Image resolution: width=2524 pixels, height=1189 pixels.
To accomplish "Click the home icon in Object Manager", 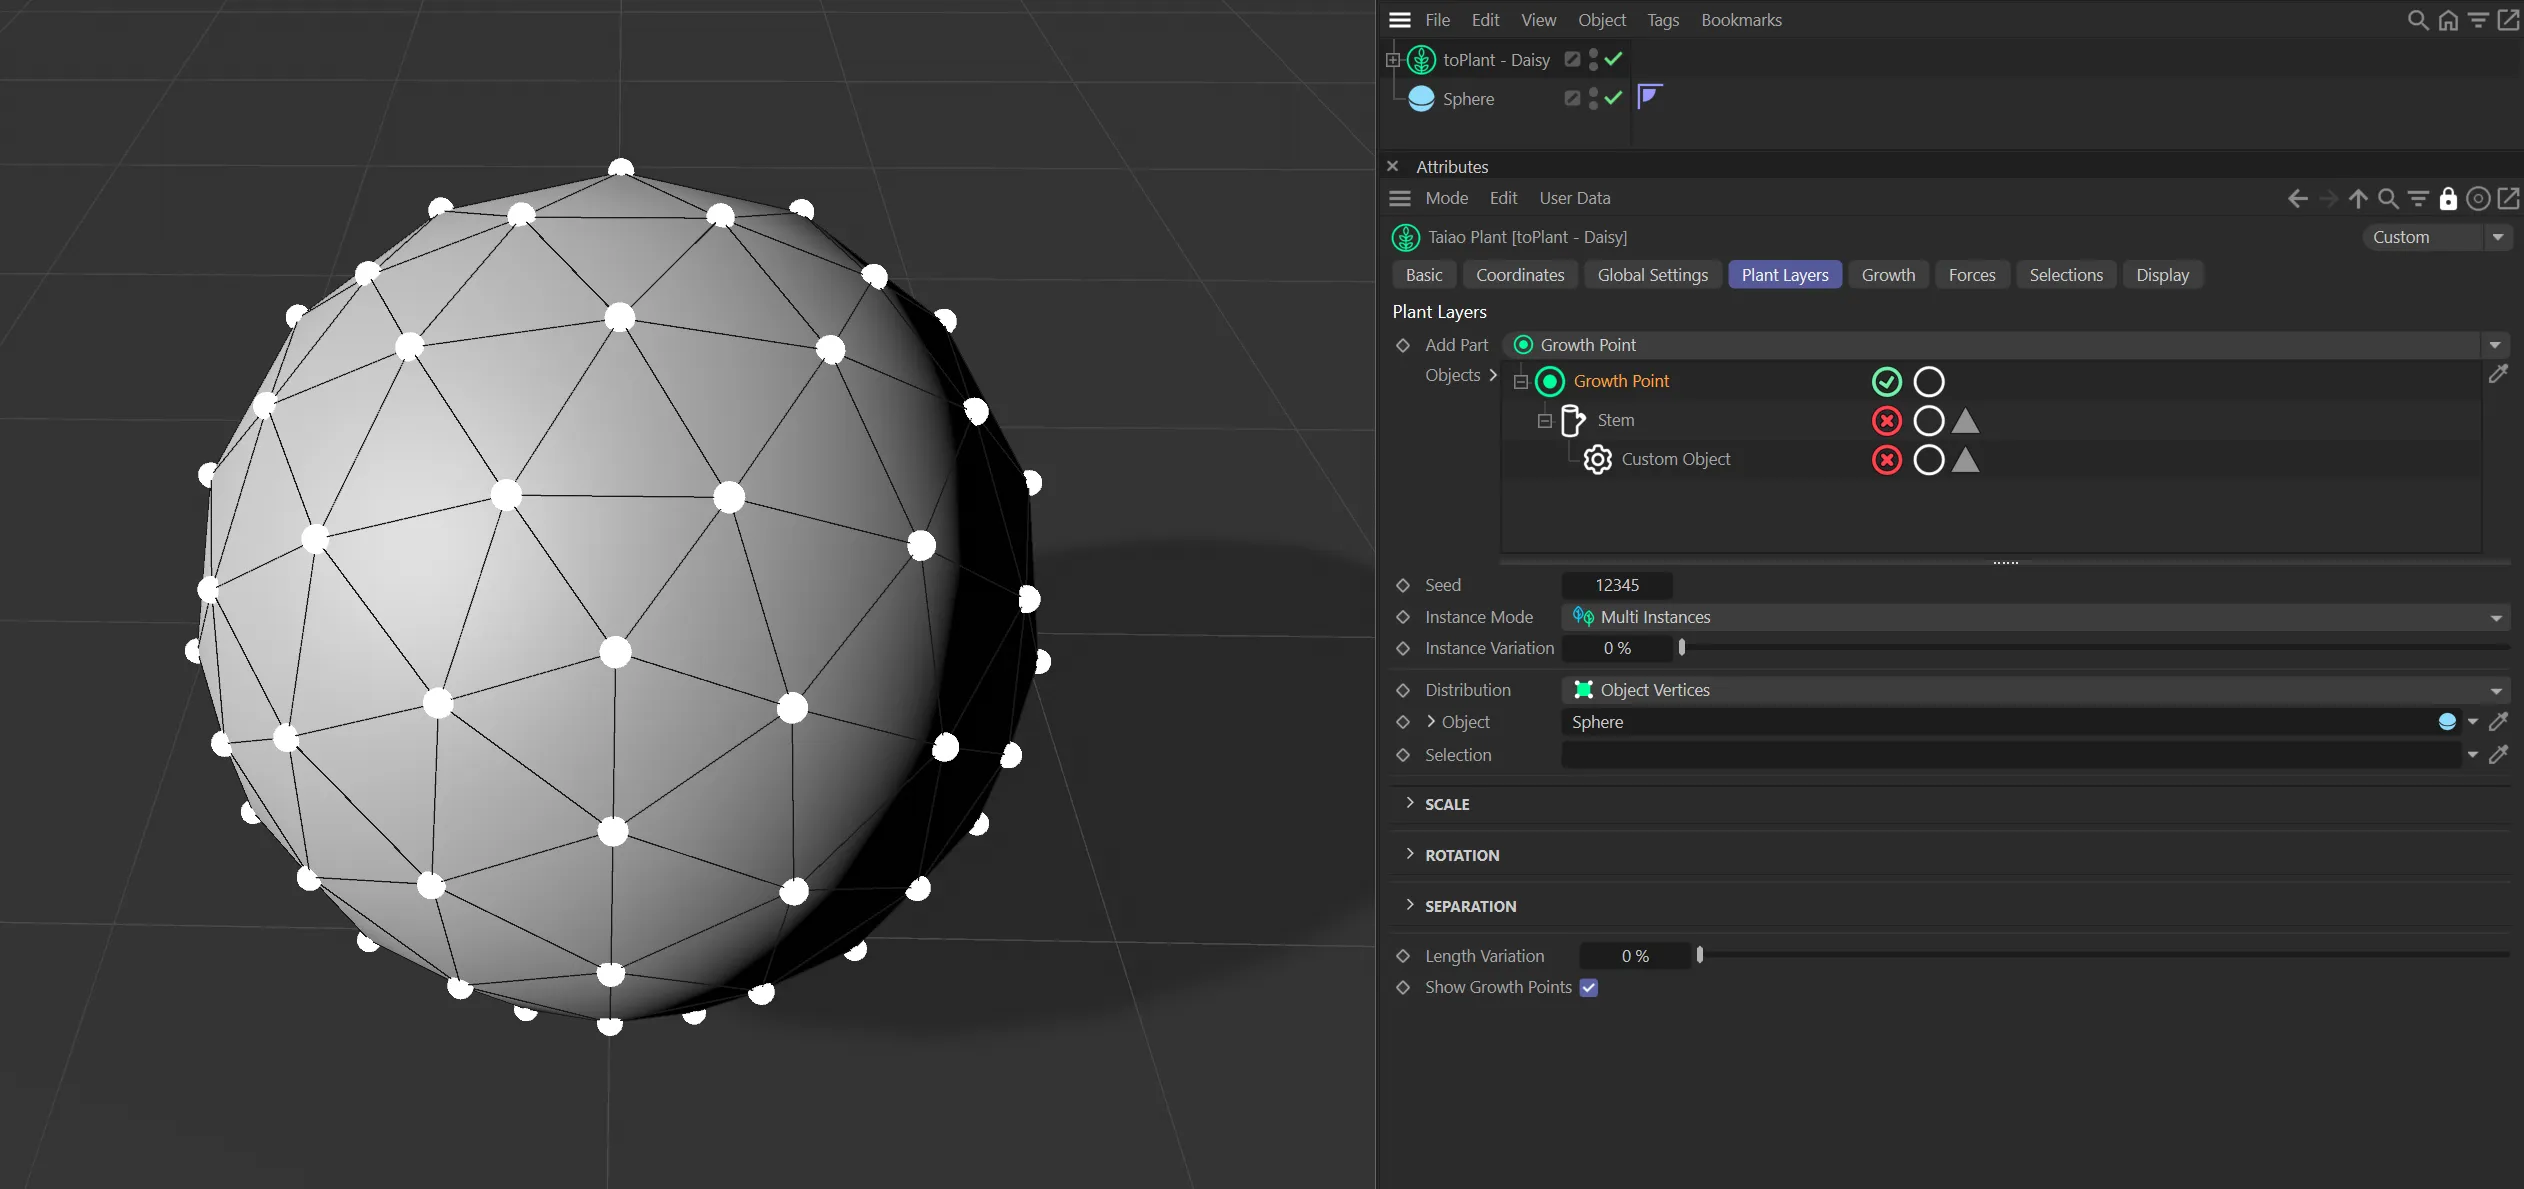I will [x=2447, y=20].
